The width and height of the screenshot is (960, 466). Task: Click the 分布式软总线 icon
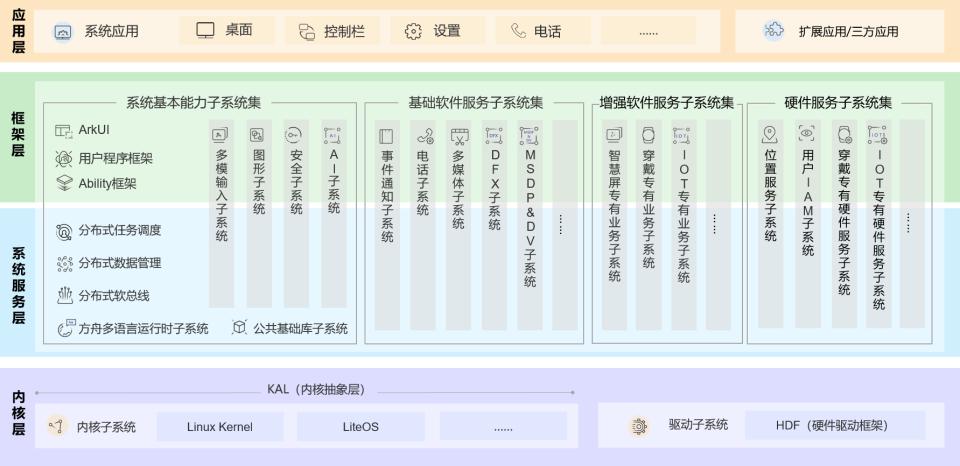[x=64, y=295]
